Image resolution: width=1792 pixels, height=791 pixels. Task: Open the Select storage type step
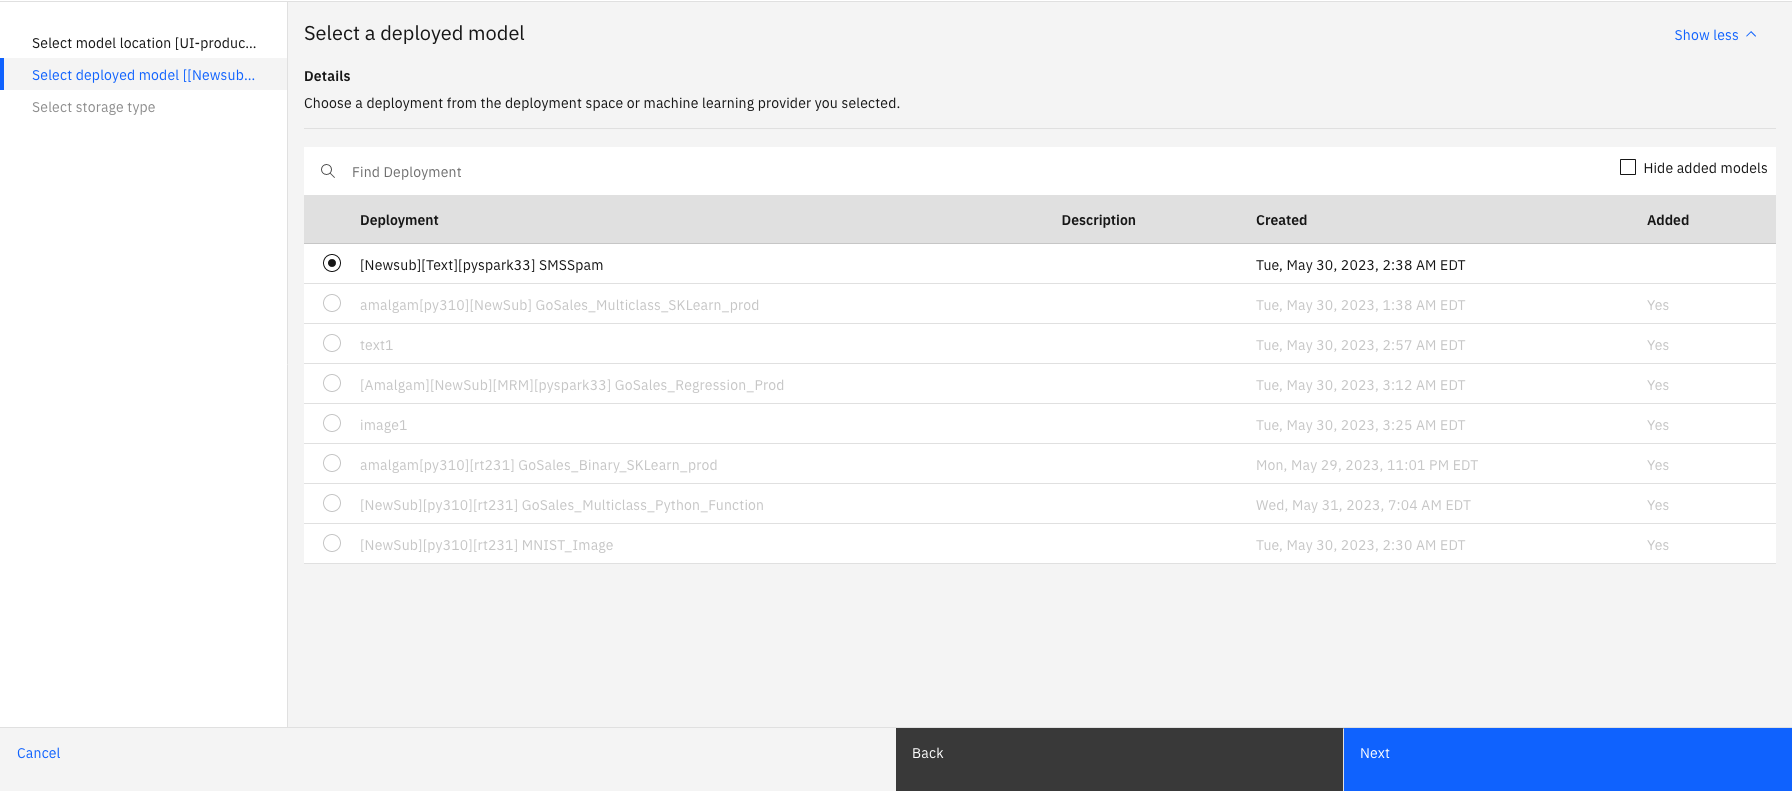coord(144,107)
